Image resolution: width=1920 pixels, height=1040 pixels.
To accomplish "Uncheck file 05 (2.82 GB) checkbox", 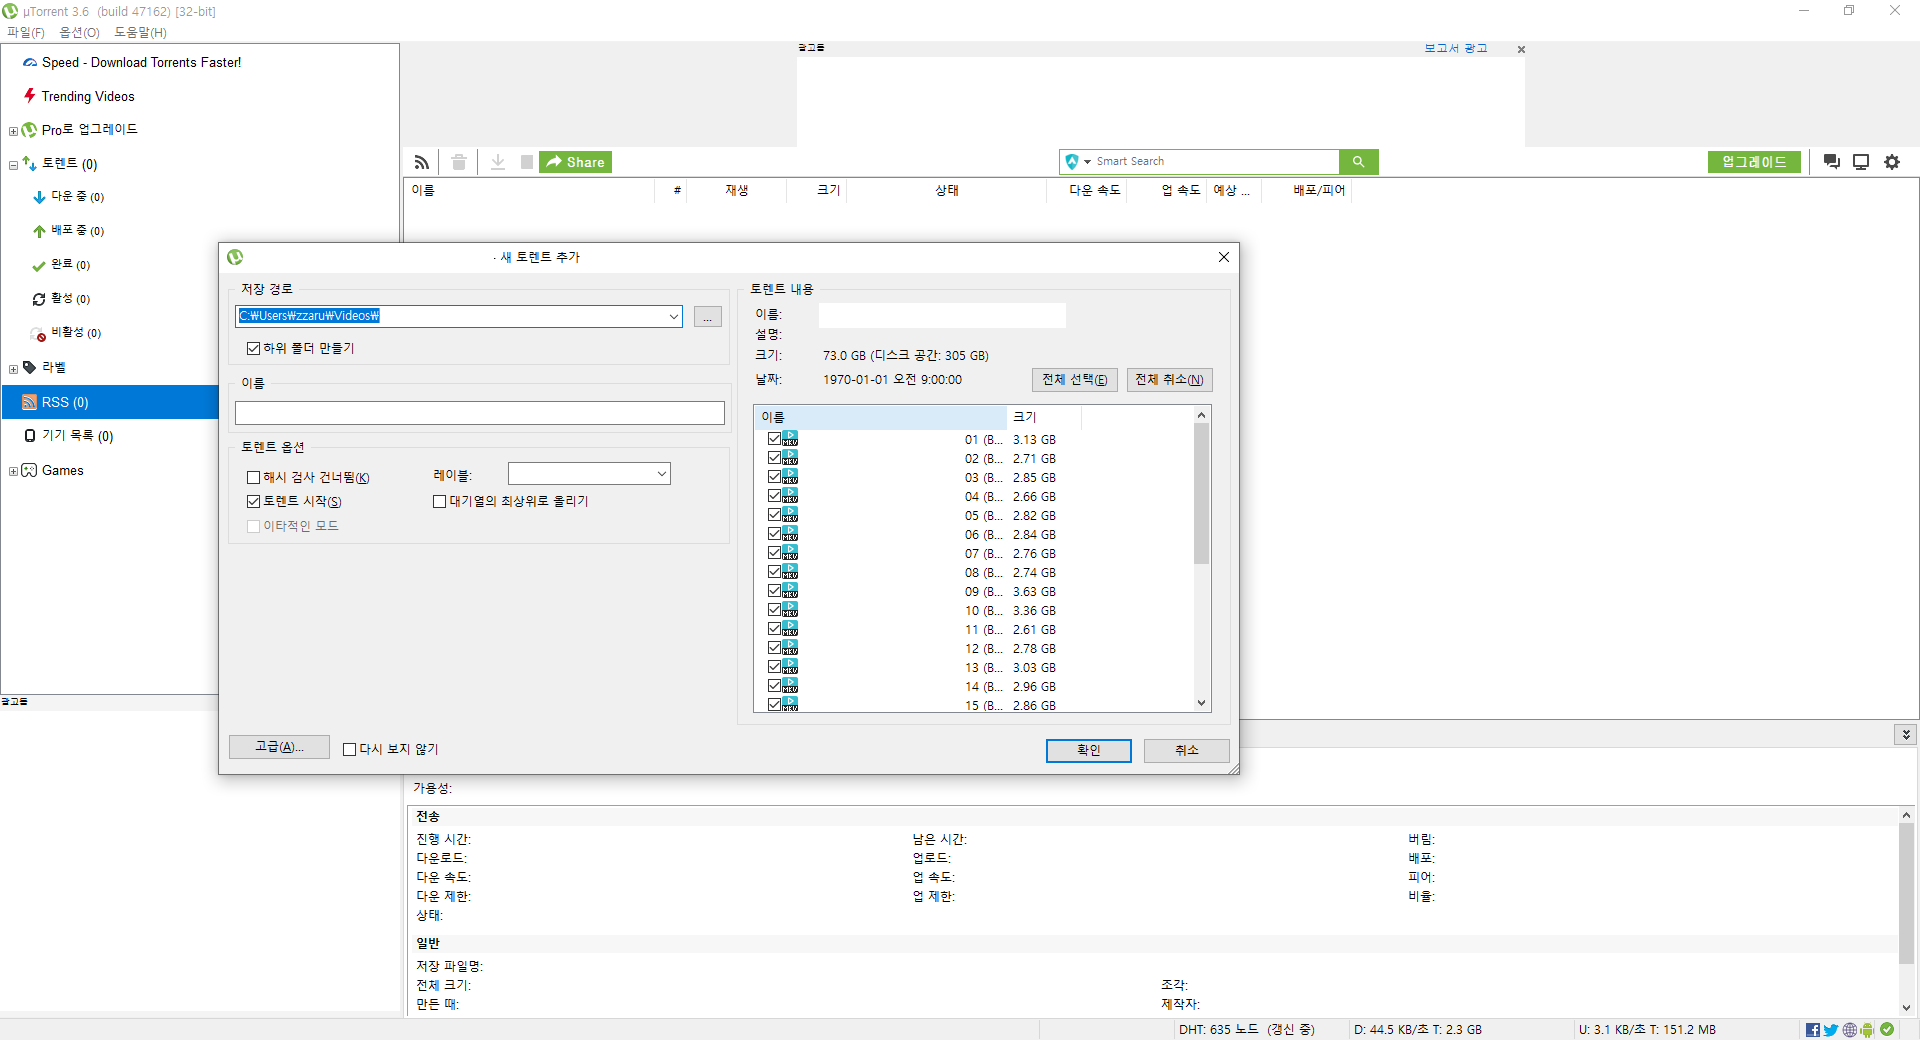I will click(774, 515).
